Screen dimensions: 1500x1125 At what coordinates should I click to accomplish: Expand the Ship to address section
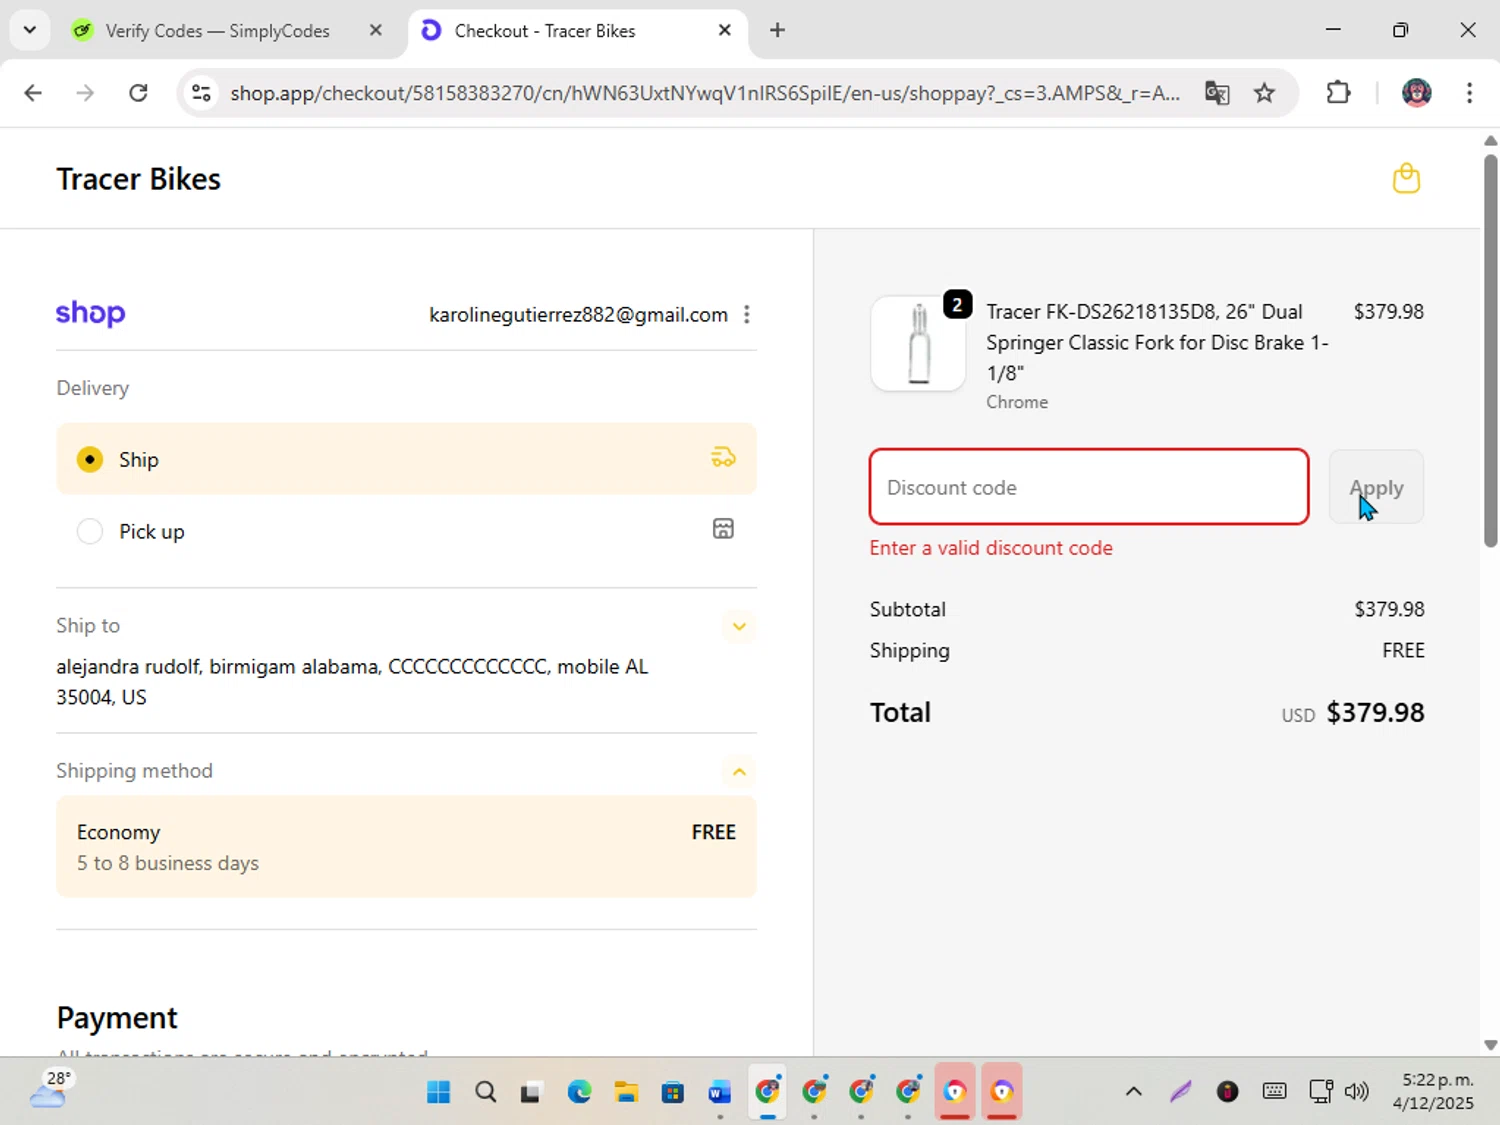pyautogui.click(x=739, y=626)
